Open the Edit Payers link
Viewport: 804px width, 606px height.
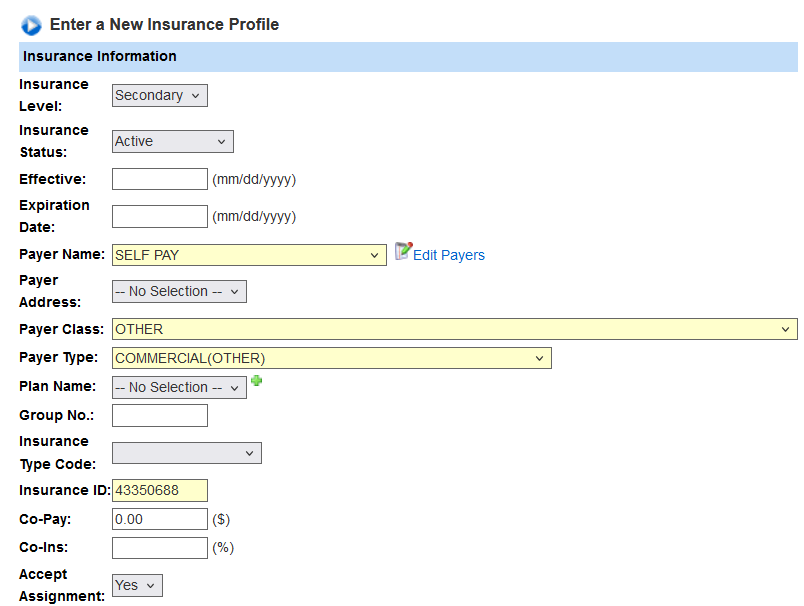tap(448, 255)
